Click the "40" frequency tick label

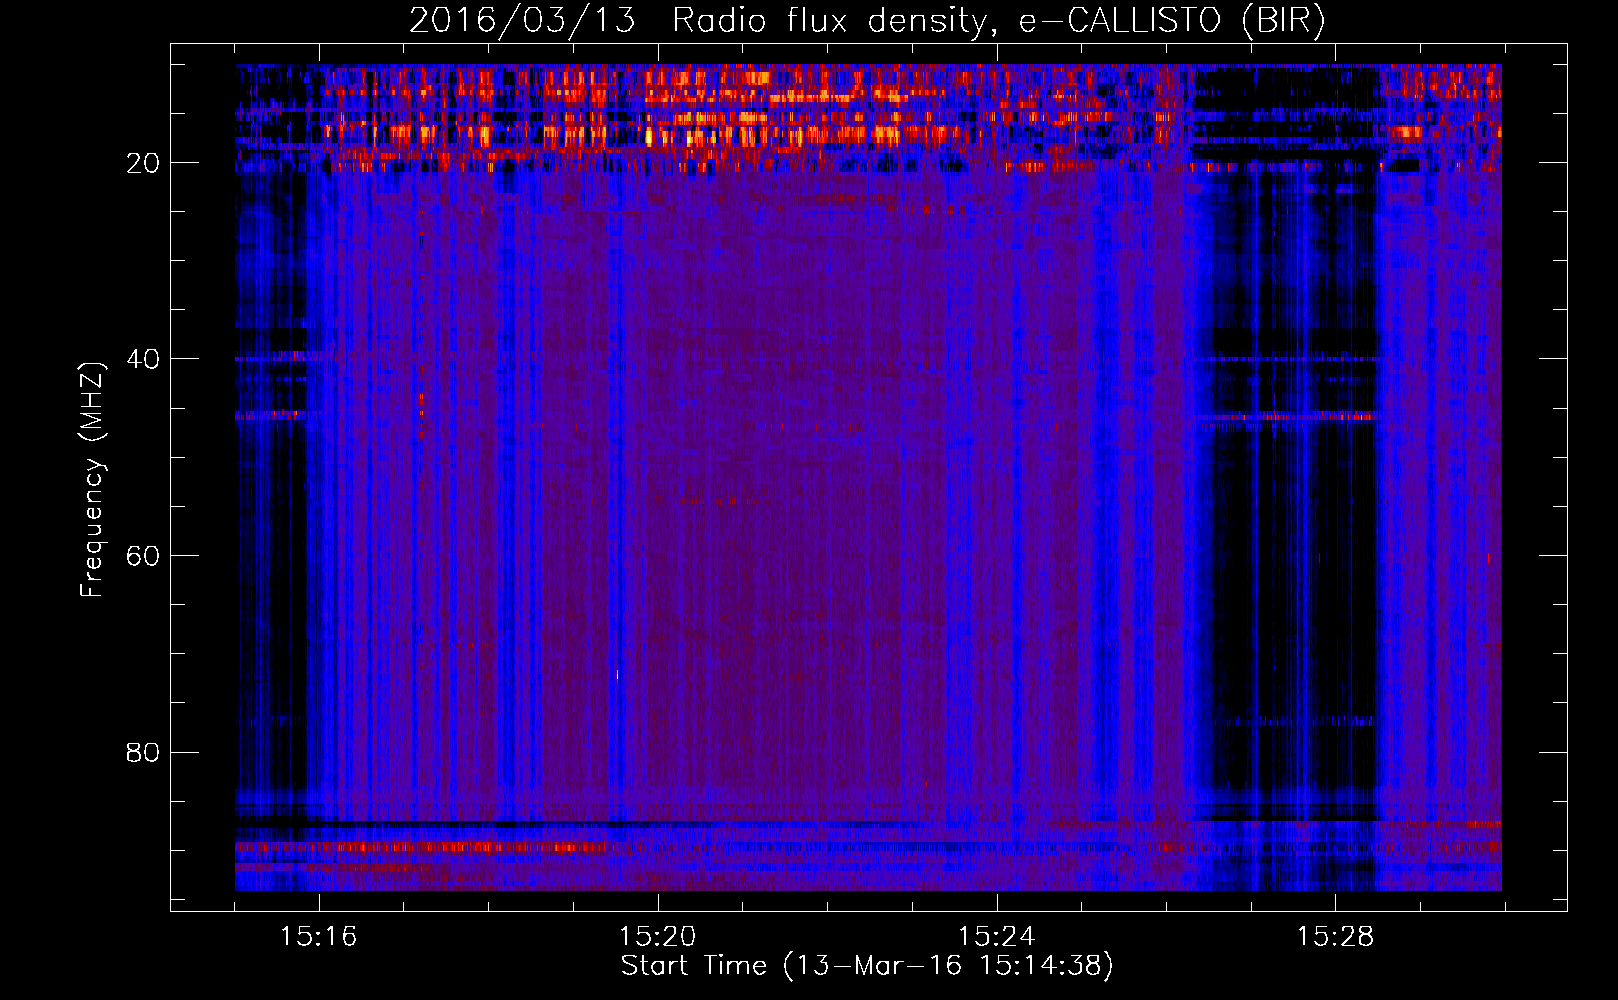(143, 359)
